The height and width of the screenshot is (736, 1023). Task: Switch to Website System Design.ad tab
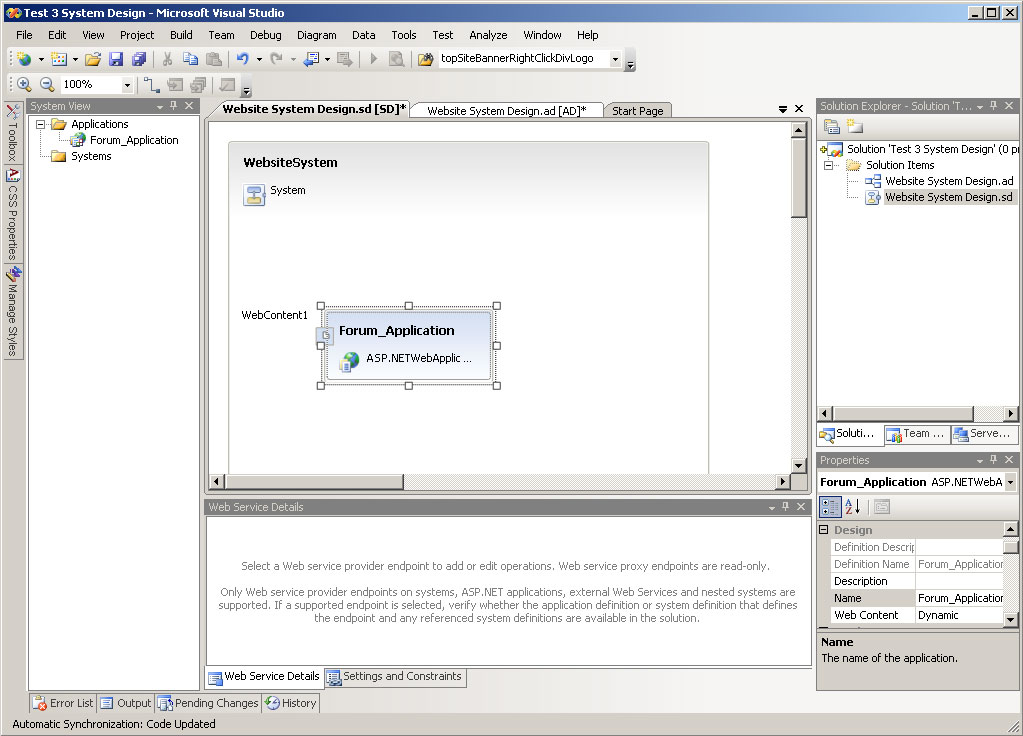[506, 111]
